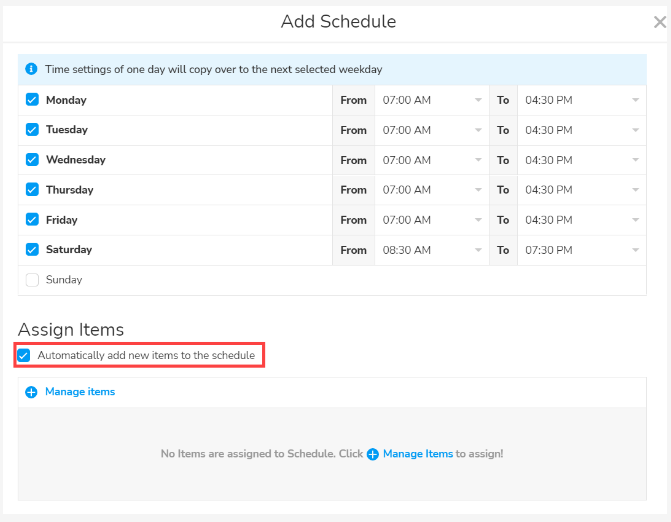Open Monday From time dropdown
This screenshot has width=671, height=522.
coord(432,100)
